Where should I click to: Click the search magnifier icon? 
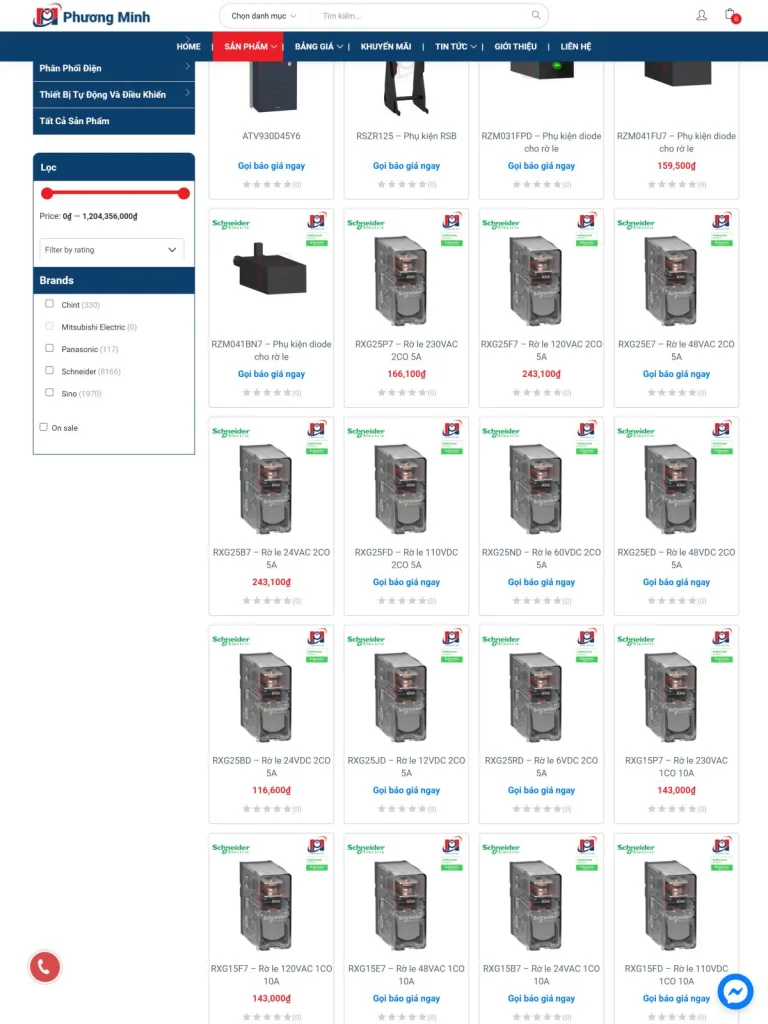(536, 15)
